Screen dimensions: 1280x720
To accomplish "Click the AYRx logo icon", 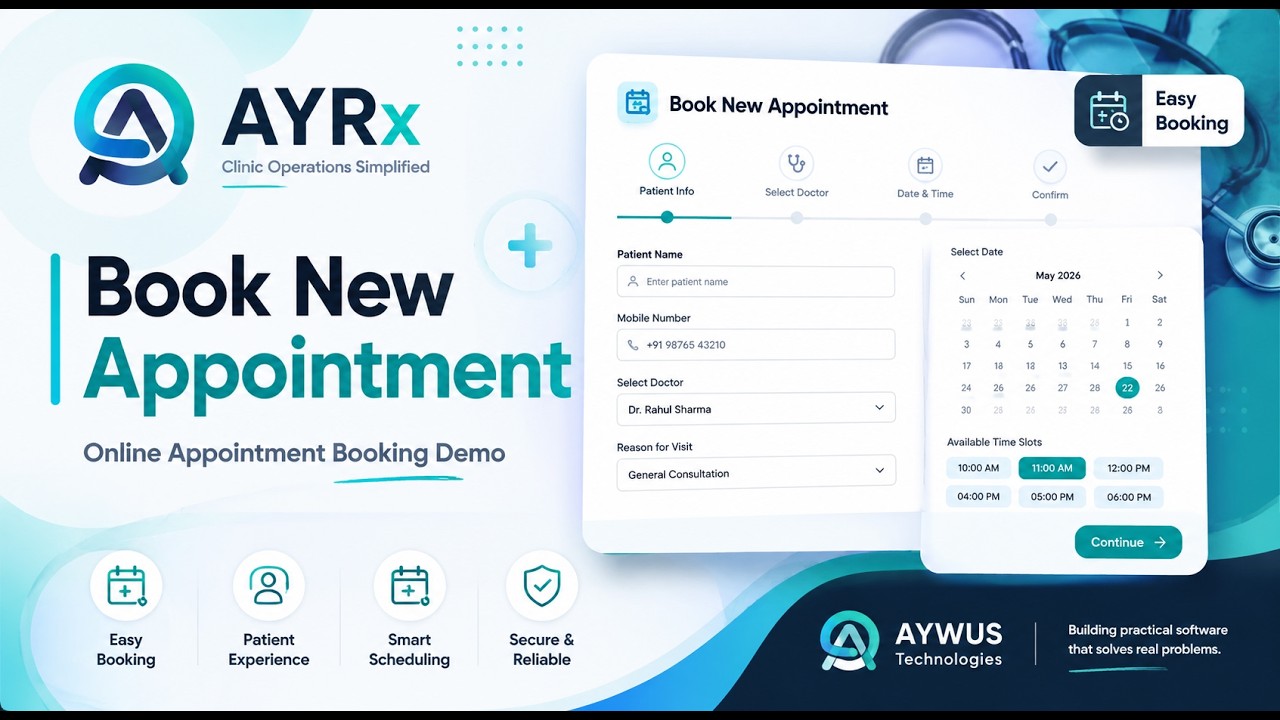I will [135, 125].
